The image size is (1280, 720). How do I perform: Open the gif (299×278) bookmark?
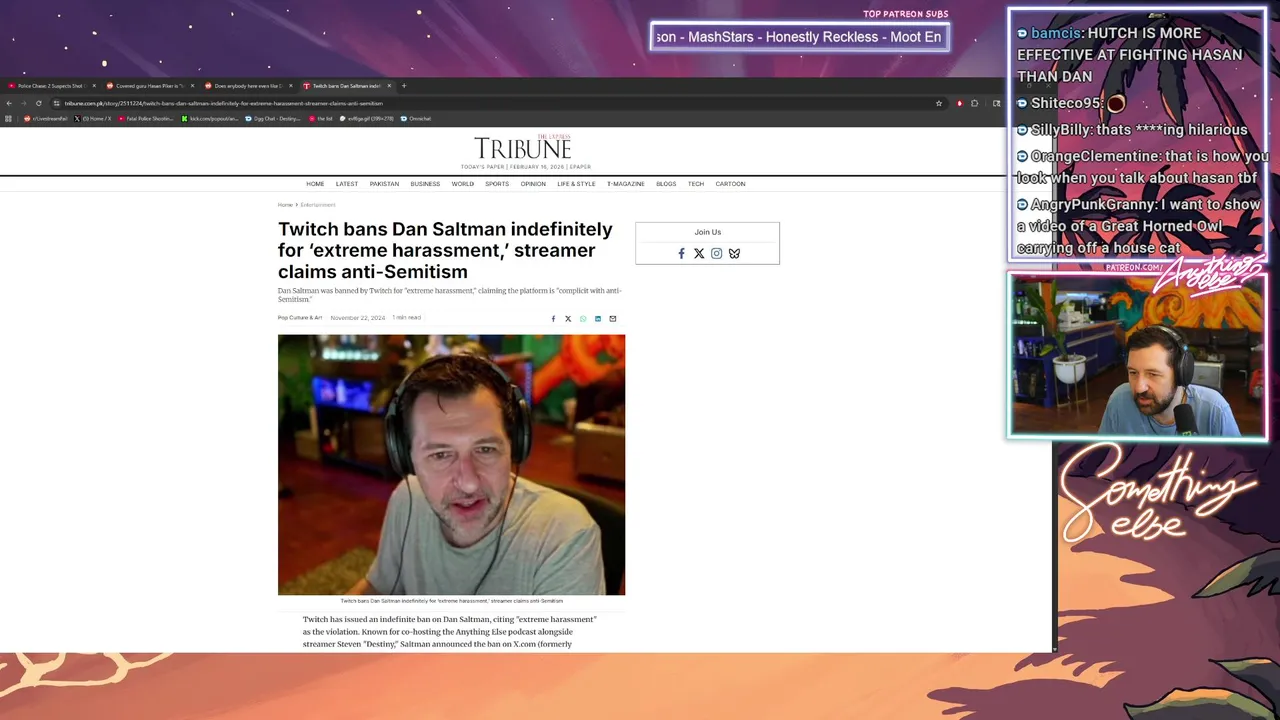tap(367, 118)
